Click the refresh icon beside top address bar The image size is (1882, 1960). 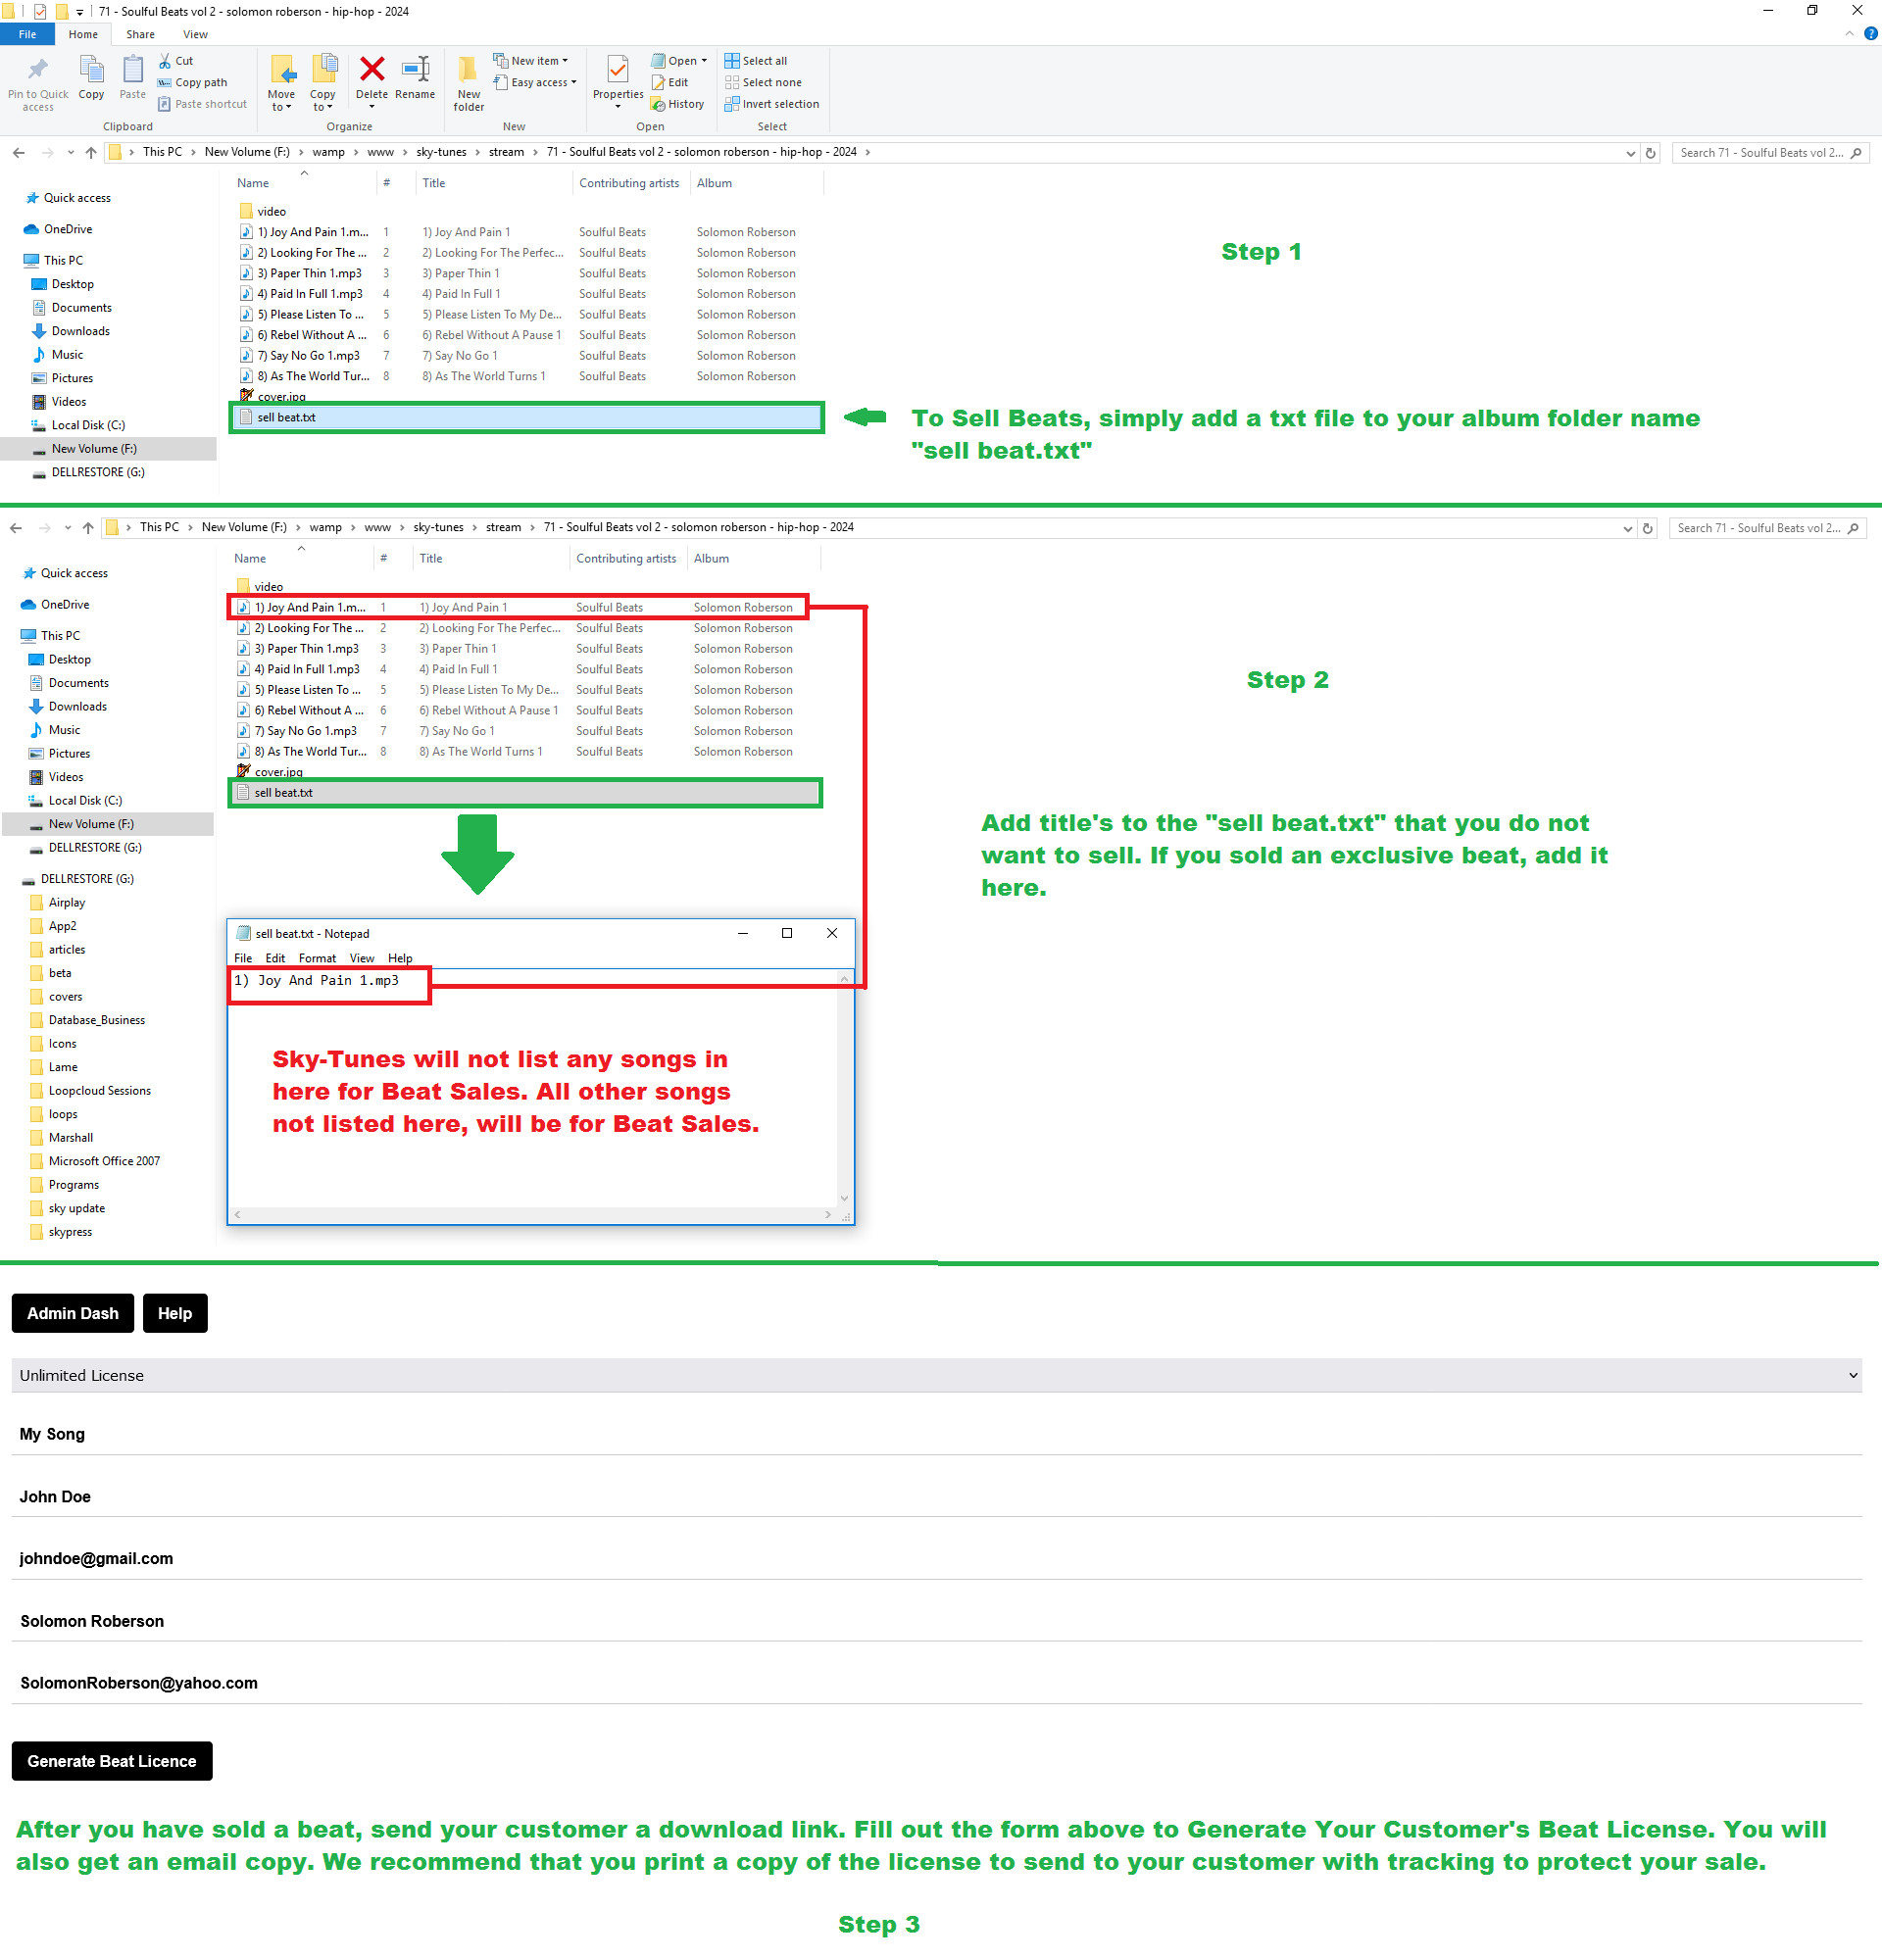(x=1651, y=153)
